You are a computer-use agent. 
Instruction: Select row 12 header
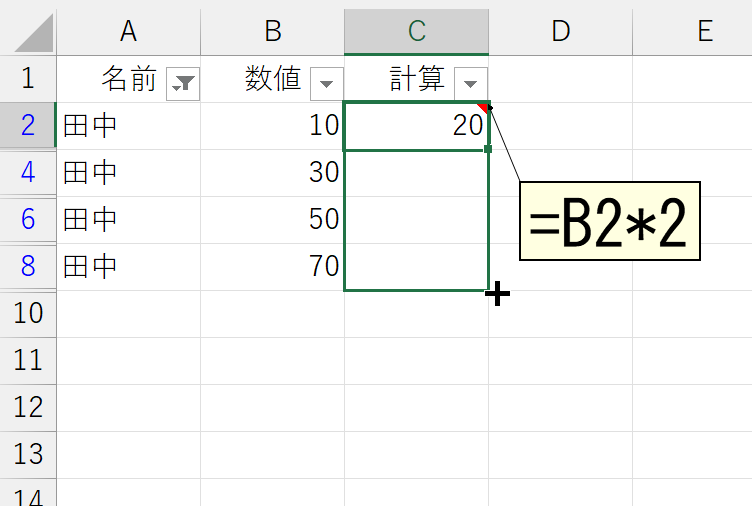coord(28,407)
